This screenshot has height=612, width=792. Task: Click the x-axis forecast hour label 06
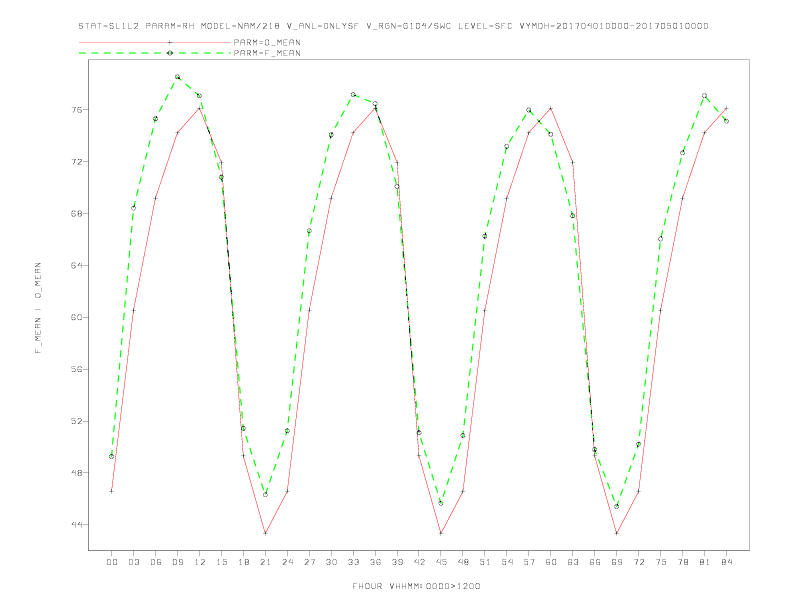coord(156,562)
